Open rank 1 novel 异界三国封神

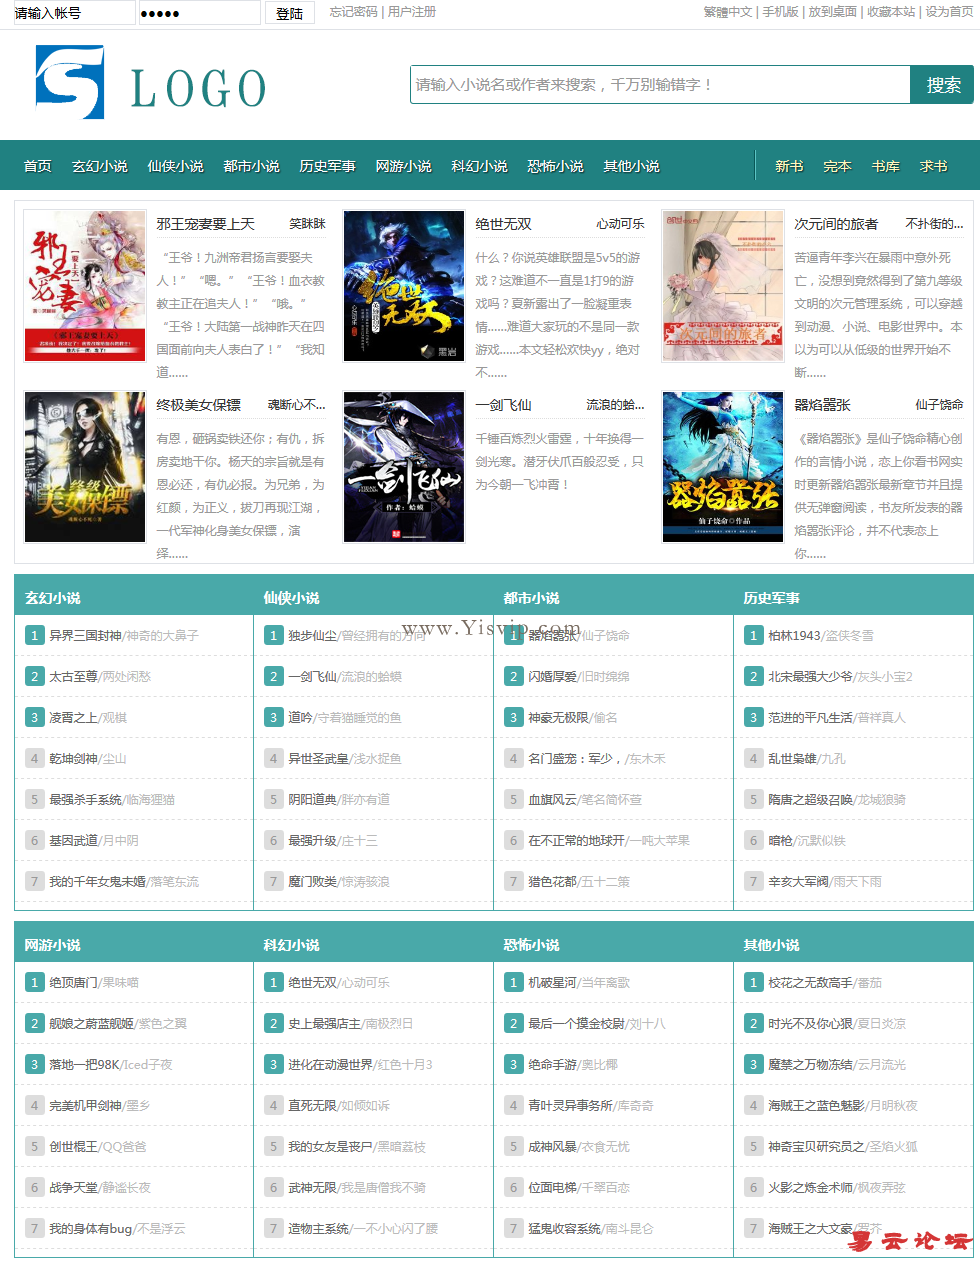tap(86, 636)
